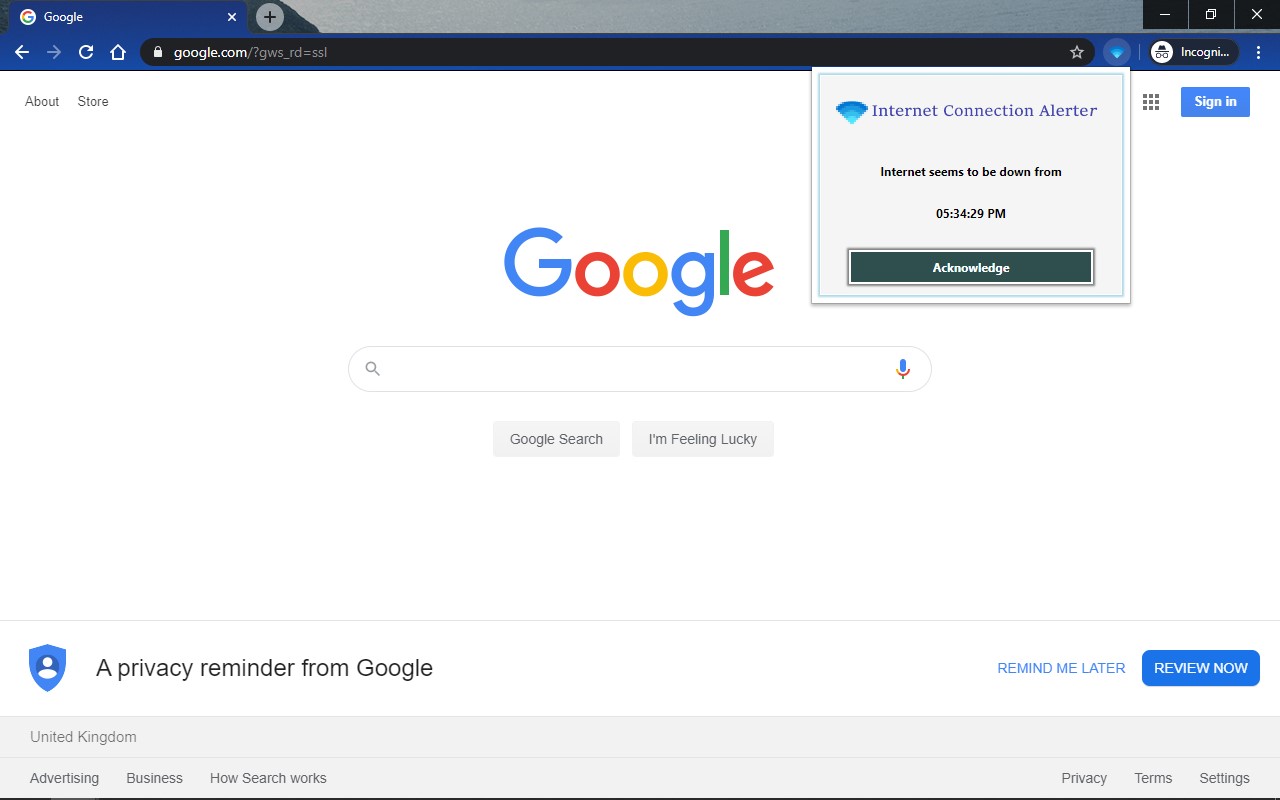
Task: Select the Google tab
Action: 128,17
